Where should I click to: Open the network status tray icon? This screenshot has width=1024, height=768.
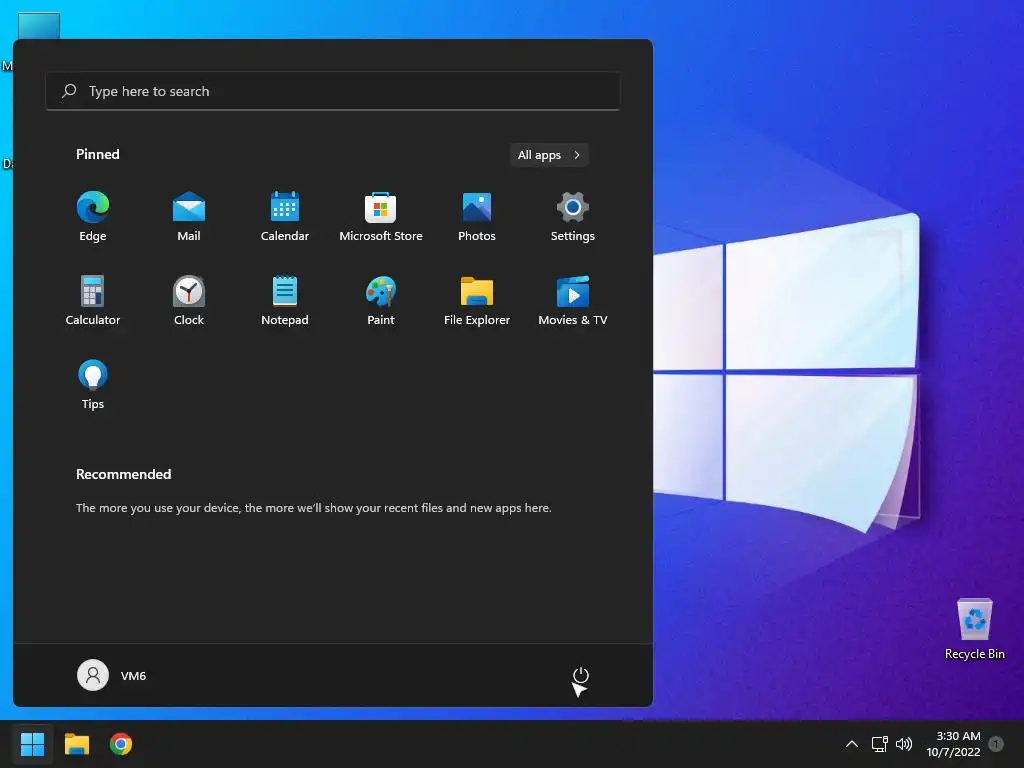pos(879,744)
